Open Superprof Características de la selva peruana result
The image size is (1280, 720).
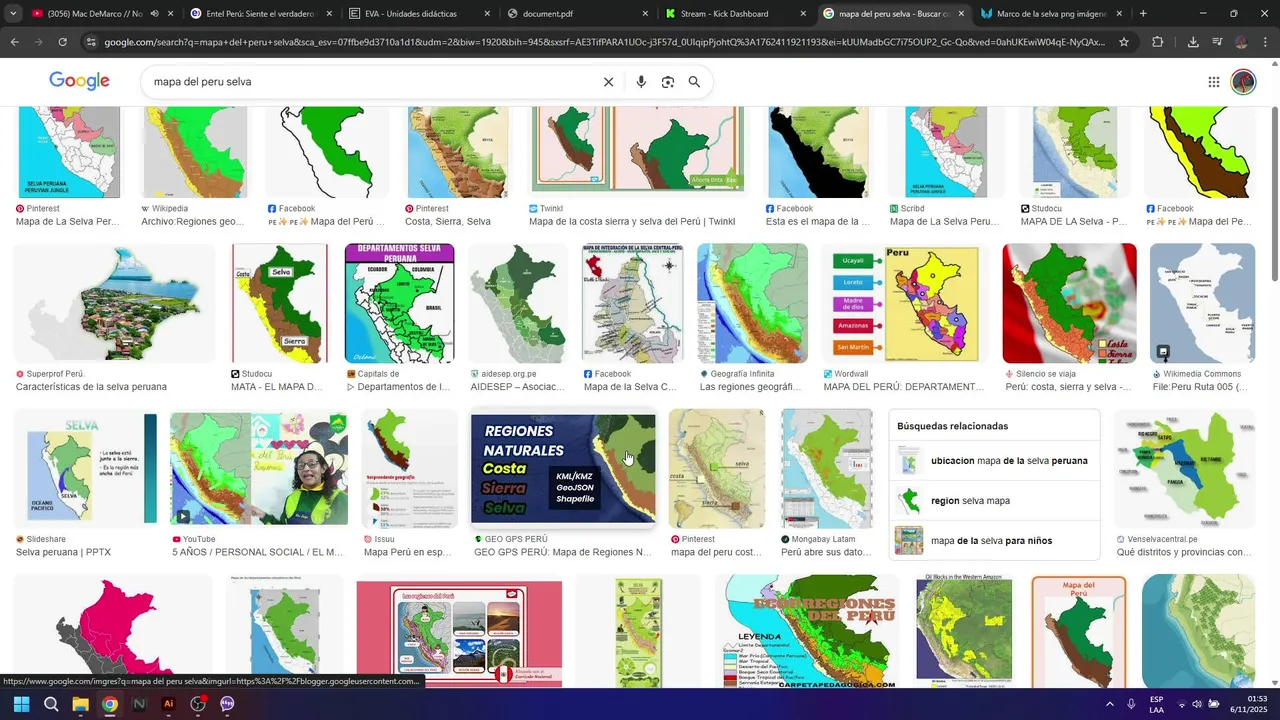(91, 387)
